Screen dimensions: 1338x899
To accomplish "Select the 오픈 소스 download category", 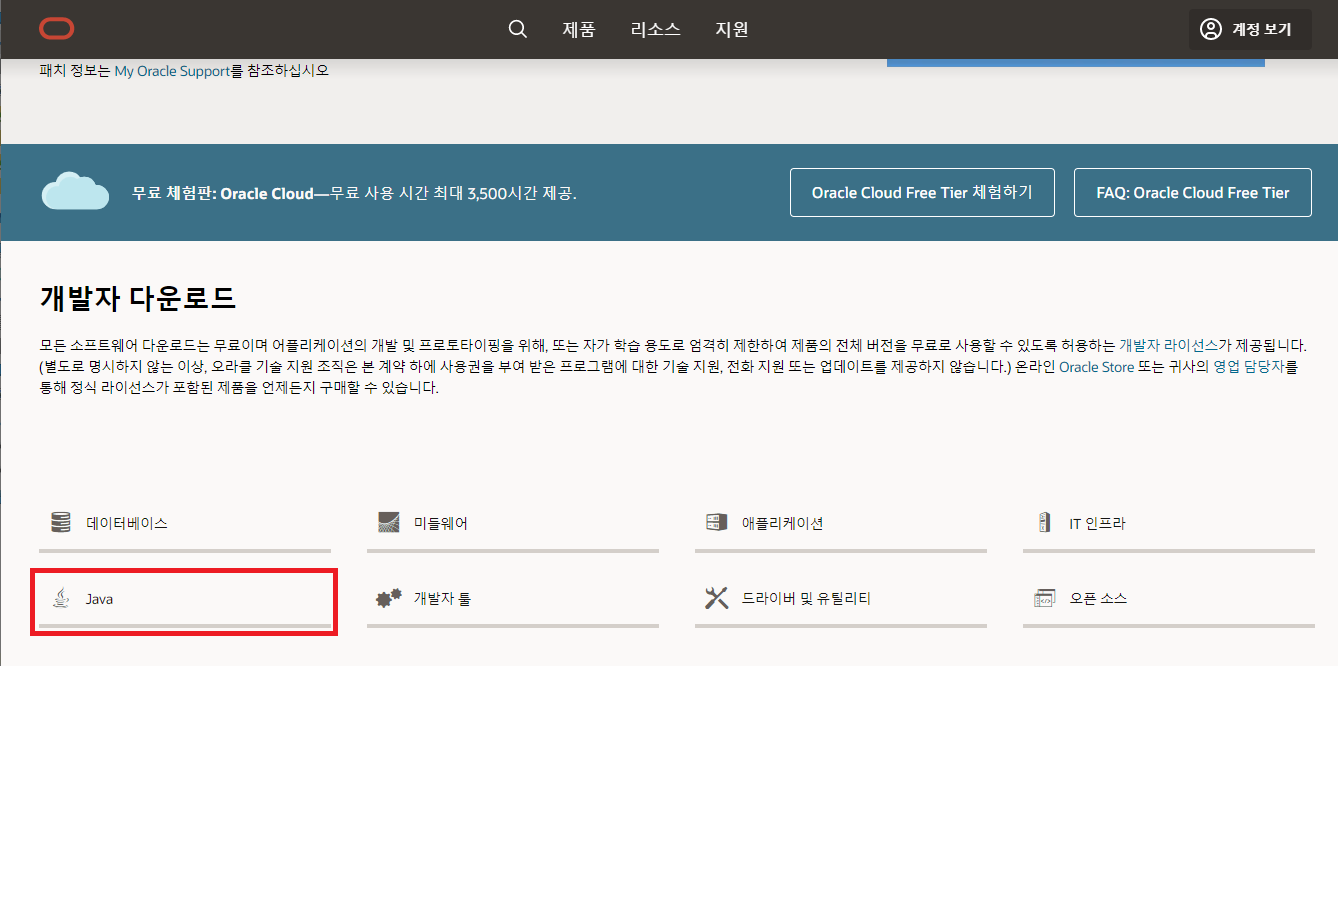I will (1169, 603).
